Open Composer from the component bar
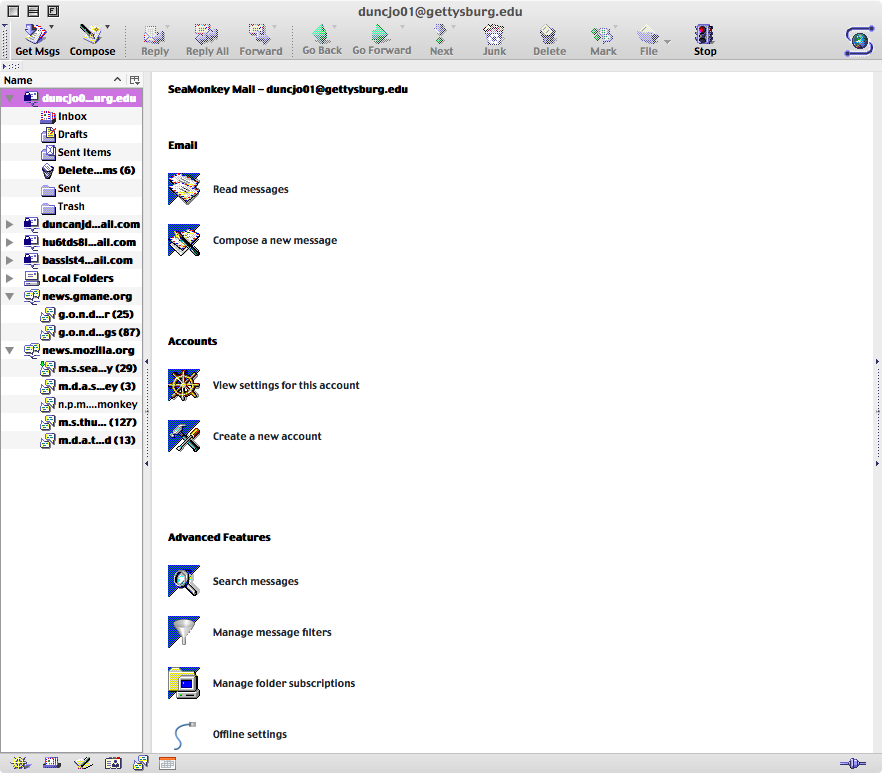The image size is (882, 773). [x=83, y=763]
